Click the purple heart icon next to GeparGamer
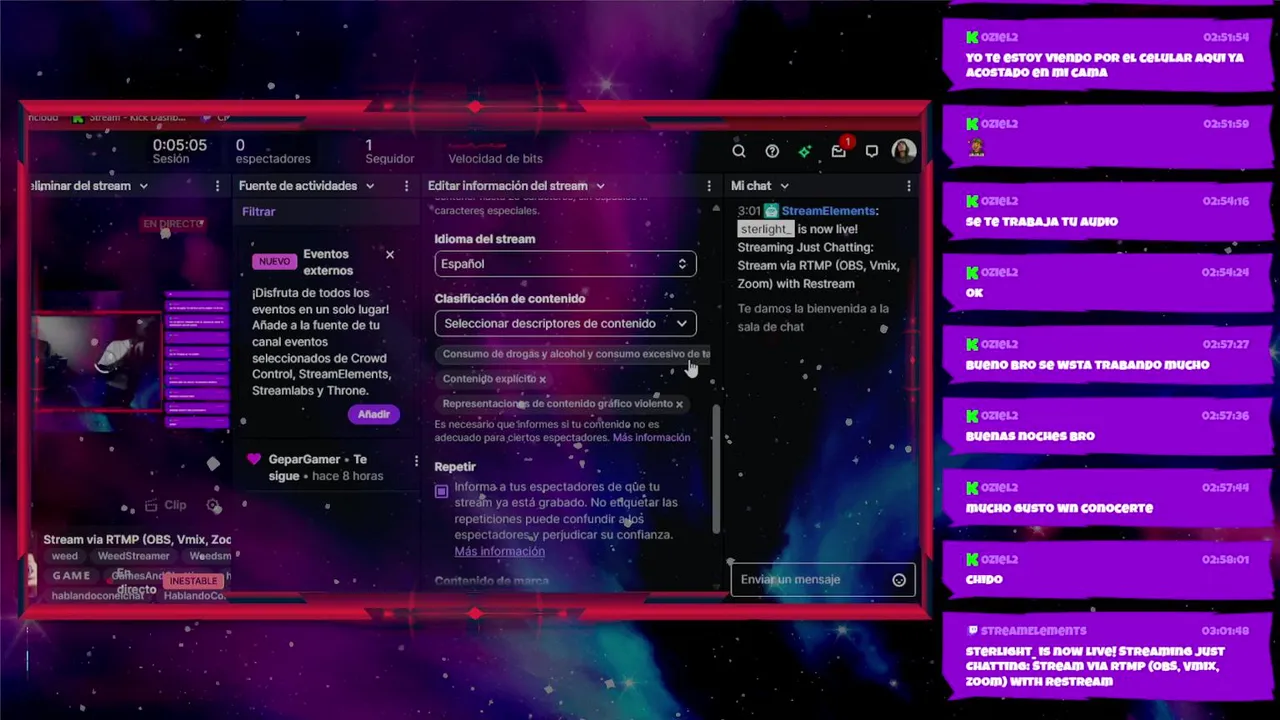The width and height of the screenshot is (1280, 720). 254,459
